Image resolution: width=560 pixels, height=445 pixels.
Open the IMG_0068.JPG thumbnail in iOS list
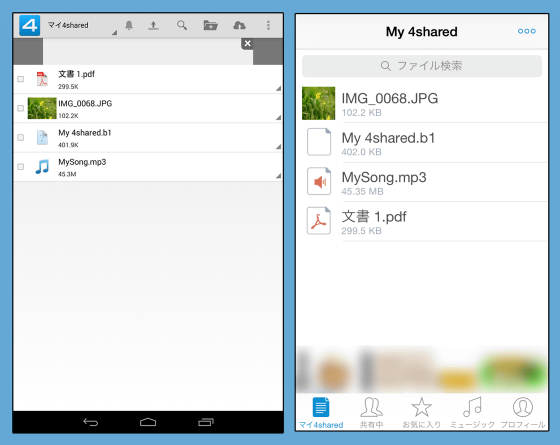[x=319, y=103]
